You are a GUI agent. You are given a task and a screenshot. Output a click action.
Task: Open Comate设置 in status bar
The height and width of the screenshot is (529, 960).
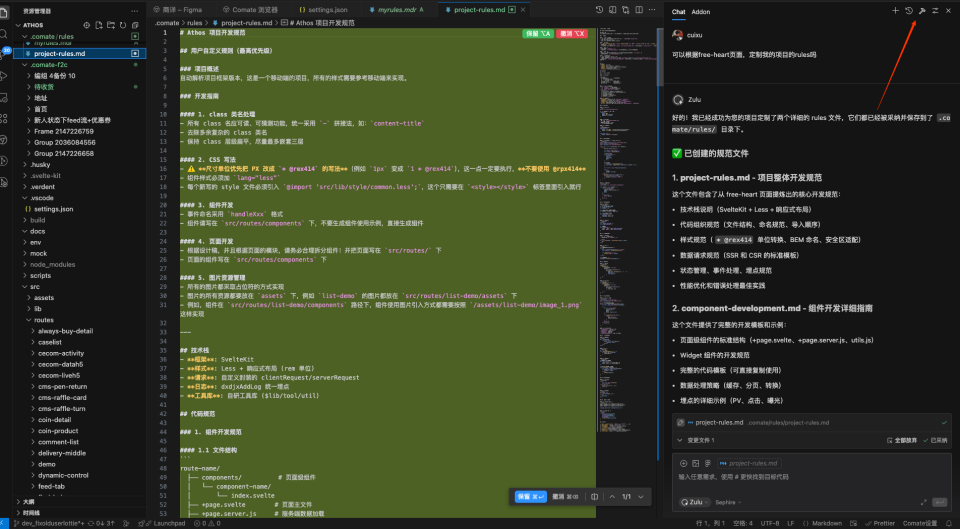920,523
